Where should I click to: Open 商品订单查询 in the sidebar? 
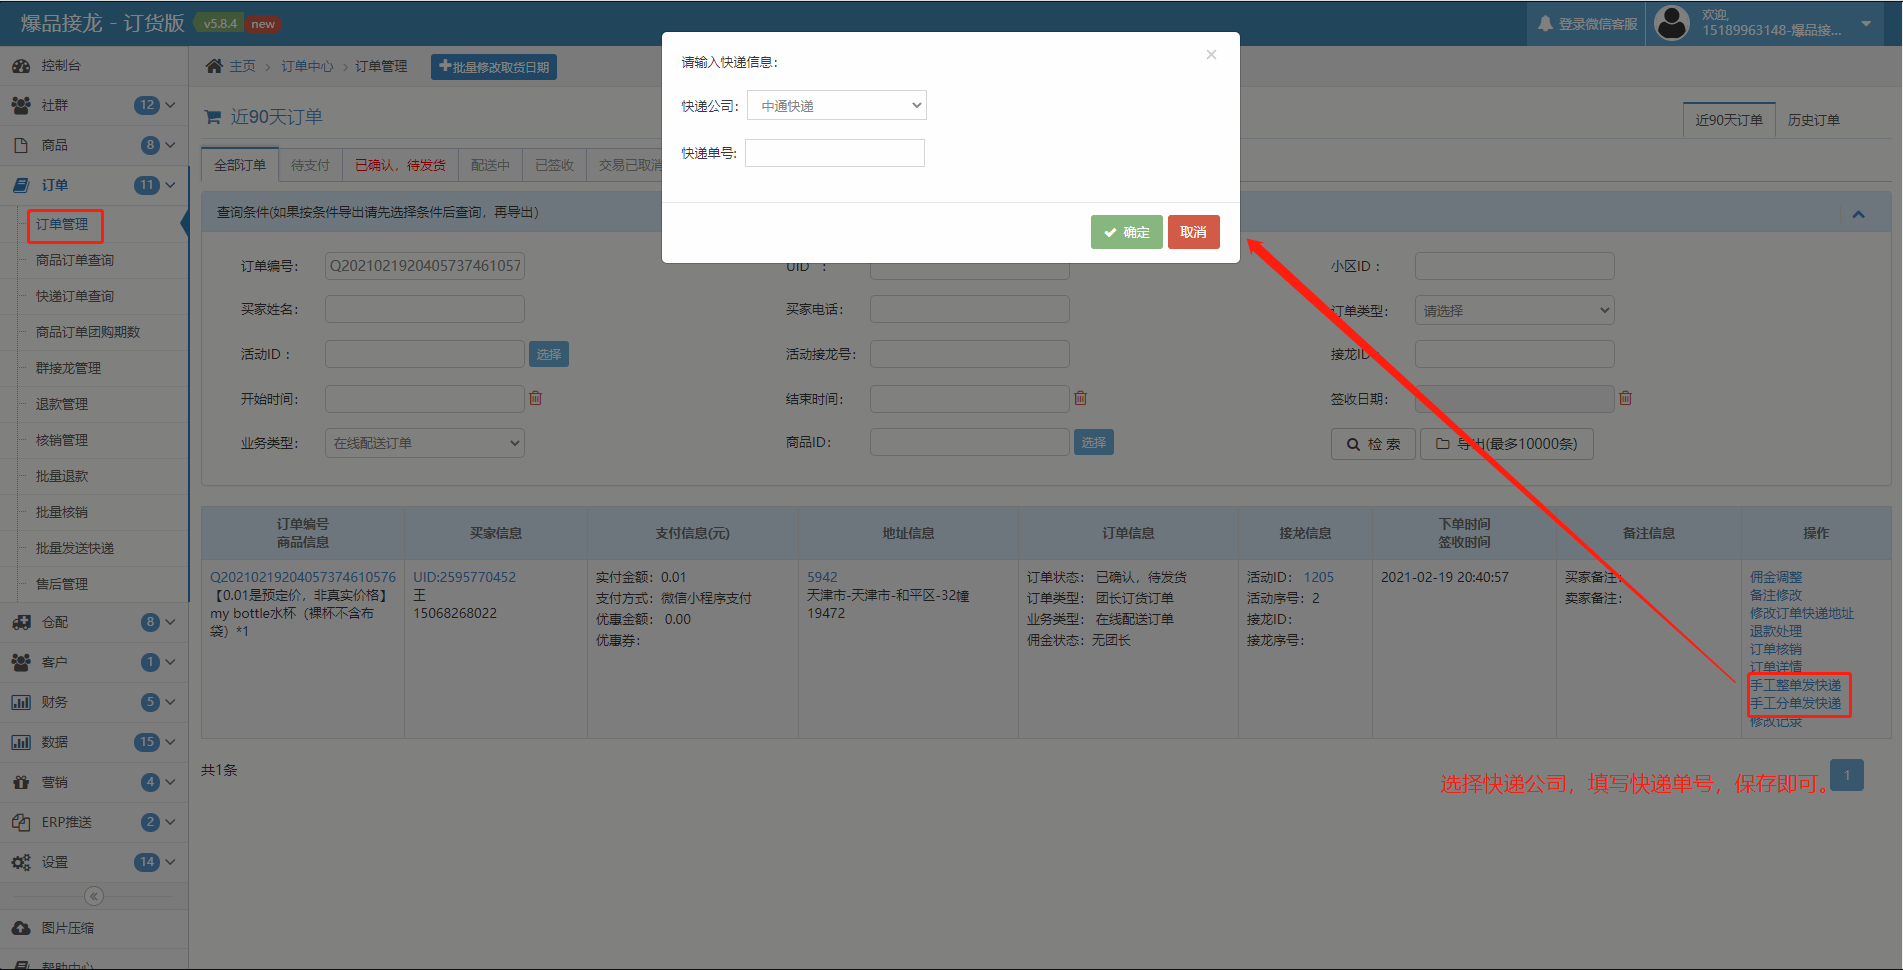pyautogui.click(x=75, y=260)
